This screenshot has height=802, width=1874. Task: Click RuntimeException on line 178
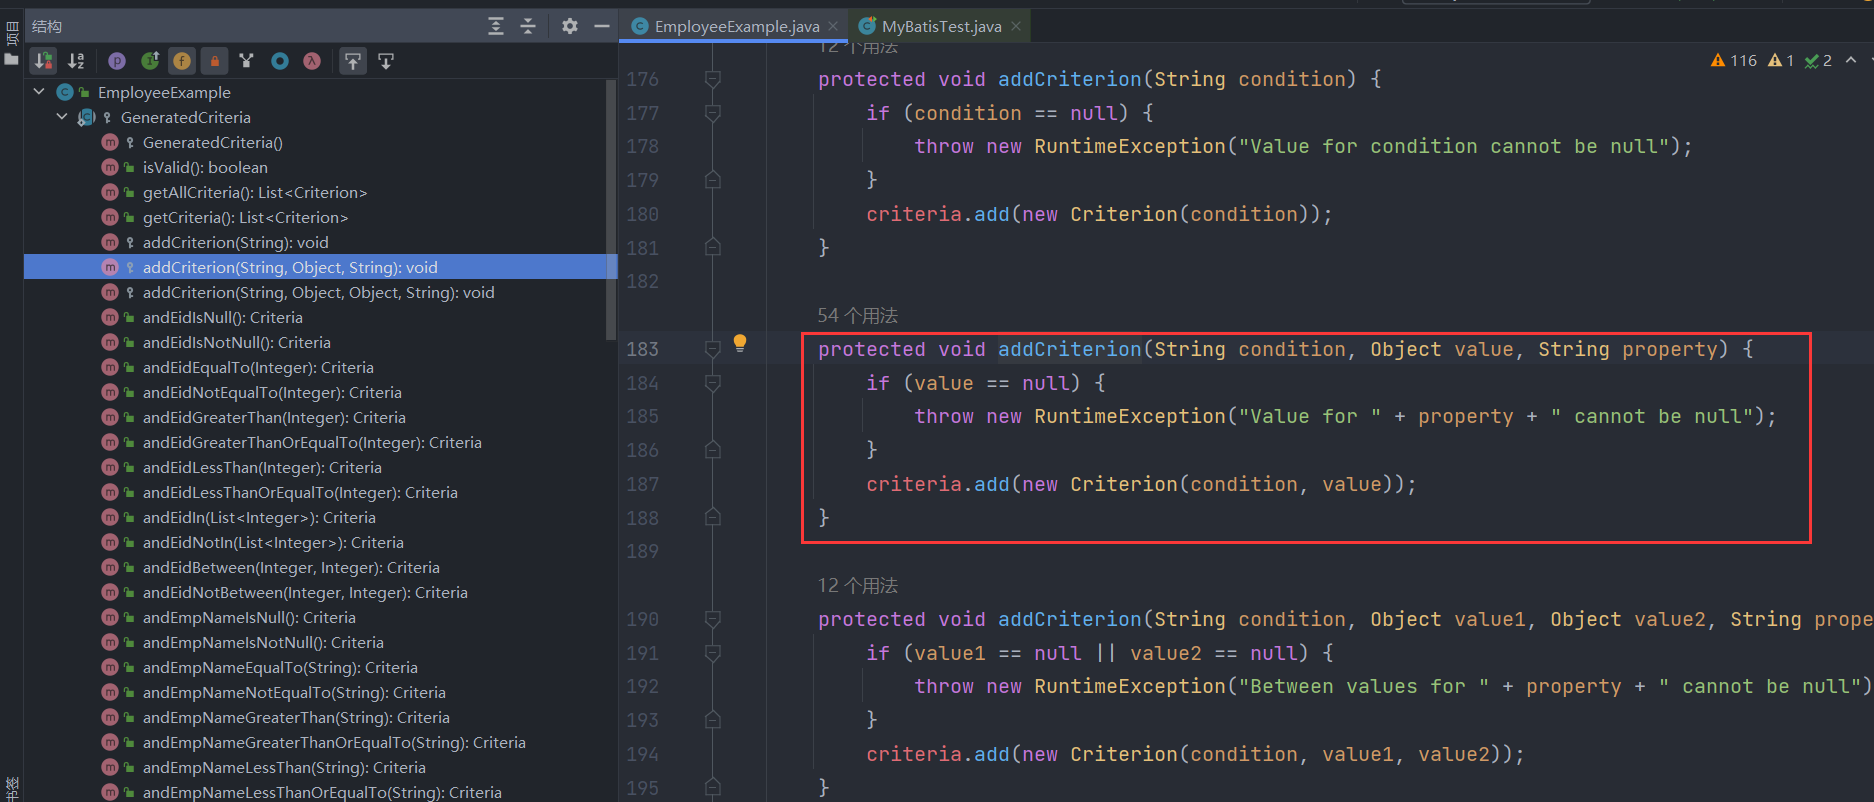coord(1130,146)
